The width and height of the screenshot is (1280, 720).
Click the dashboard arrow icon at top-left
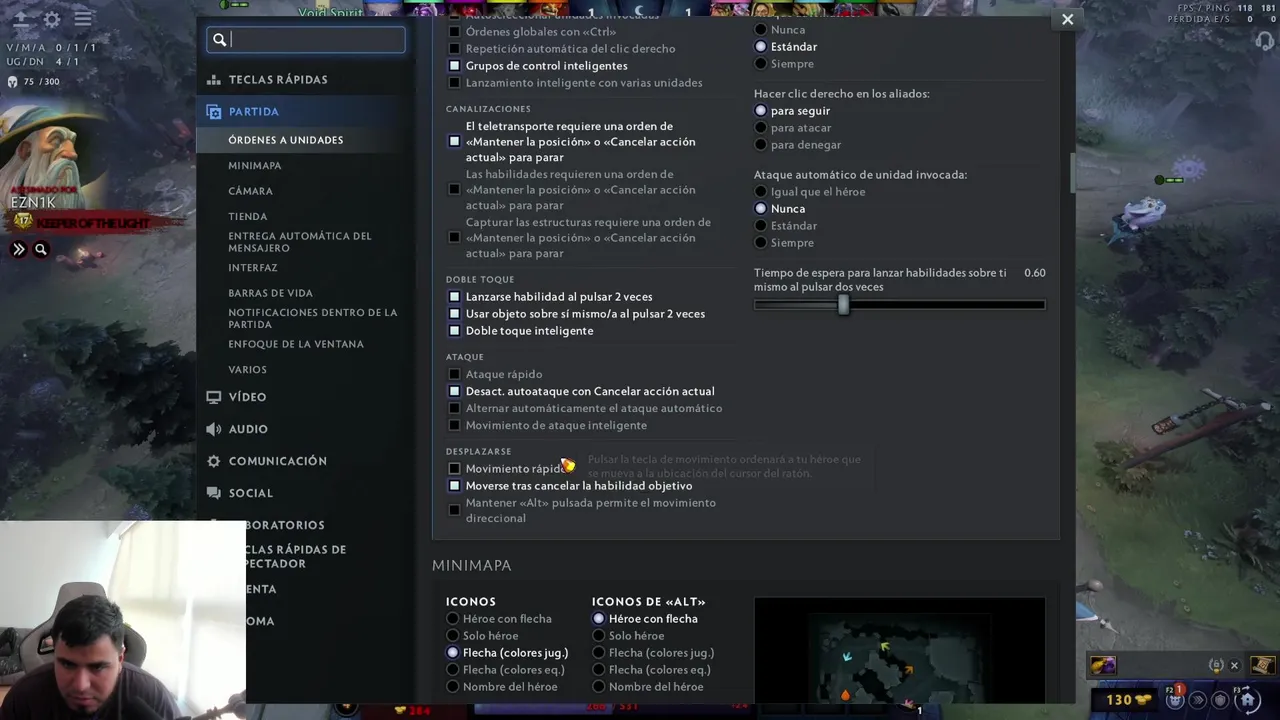(20, 19)
